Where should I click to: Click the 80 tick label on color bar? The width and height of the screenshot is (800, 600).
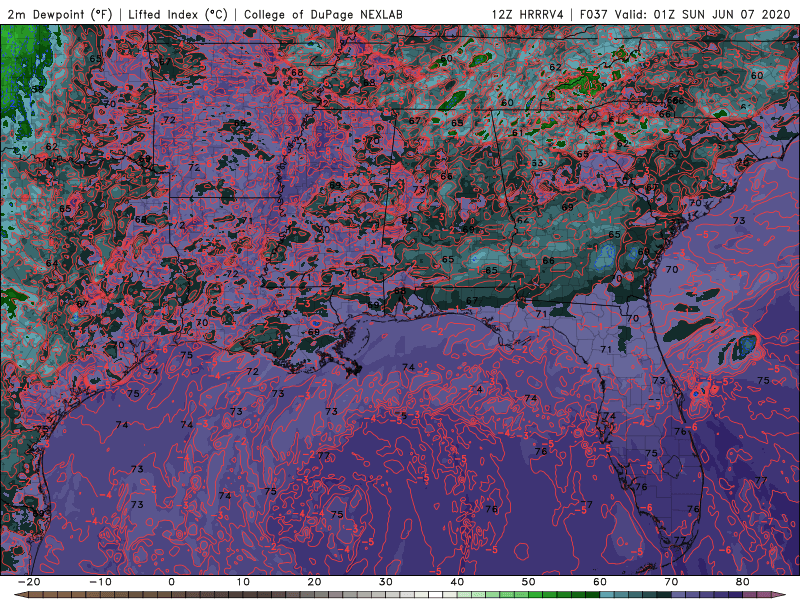pos(743,582)
